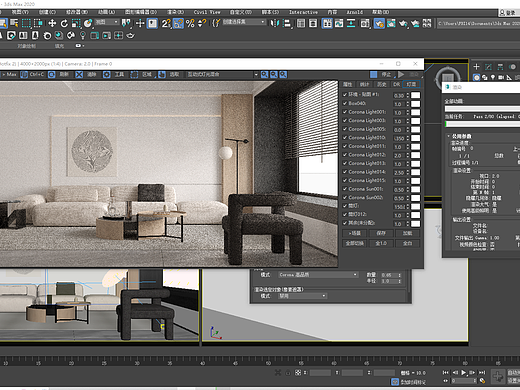
Task: Toggle the rectangular selection region icon
Action: [26, 23]
